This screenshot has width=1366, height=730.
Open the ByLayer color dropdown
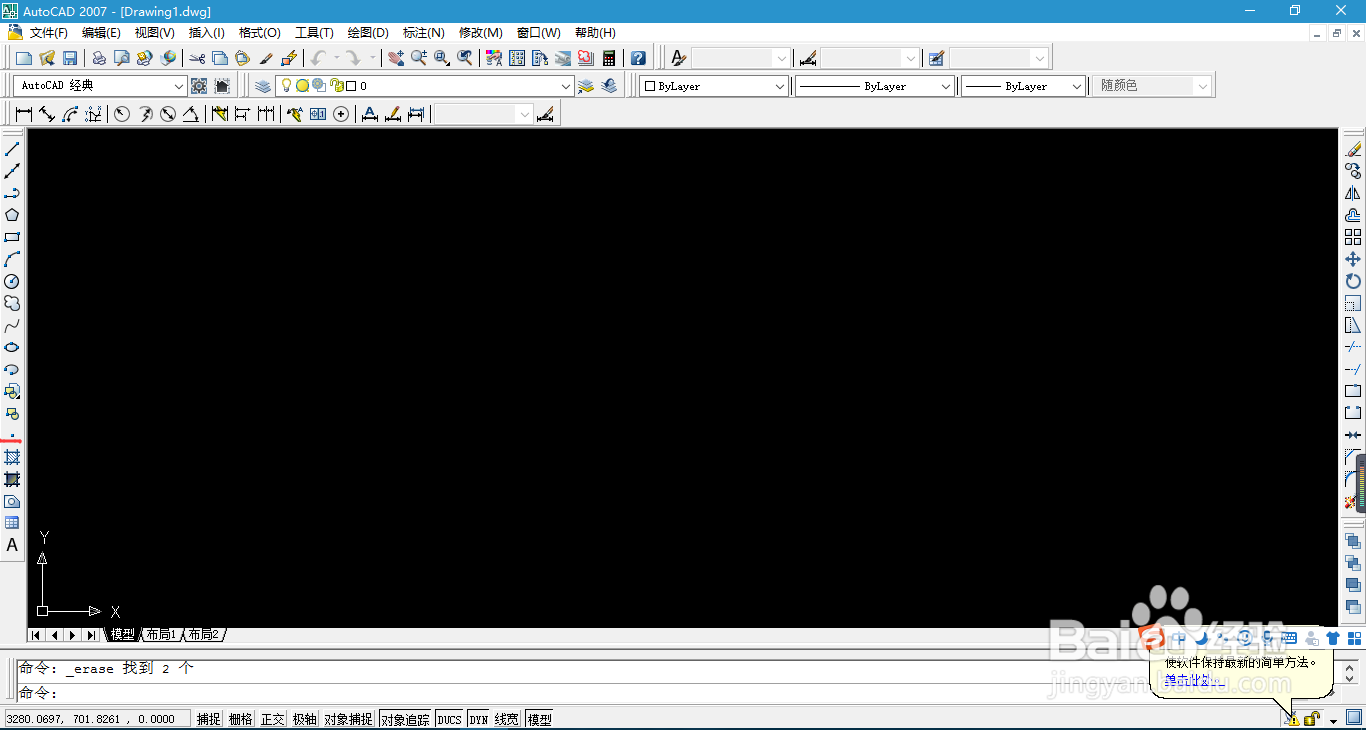coord(781,86)
